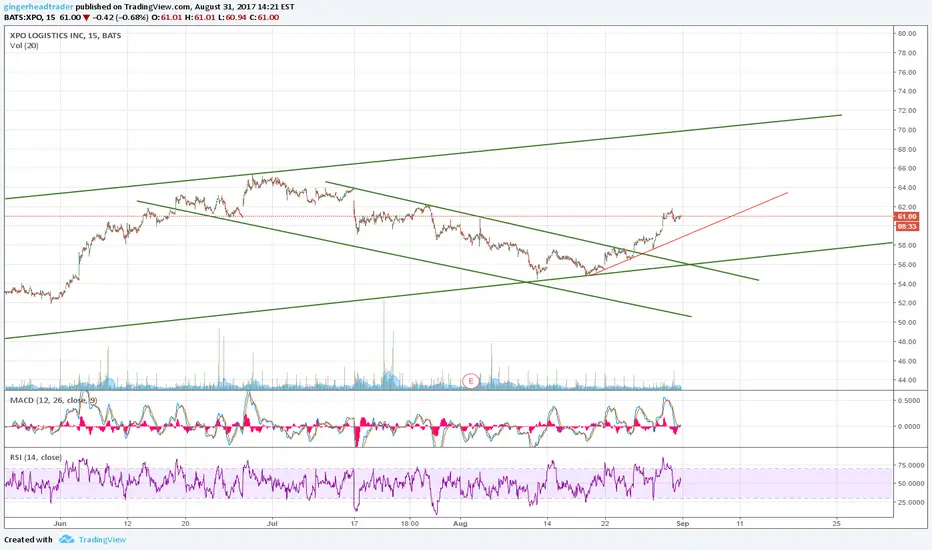Viewport: 932px width, 550px height.
Task: Open the TradingView link at the bottom
Action: [102, 540]
